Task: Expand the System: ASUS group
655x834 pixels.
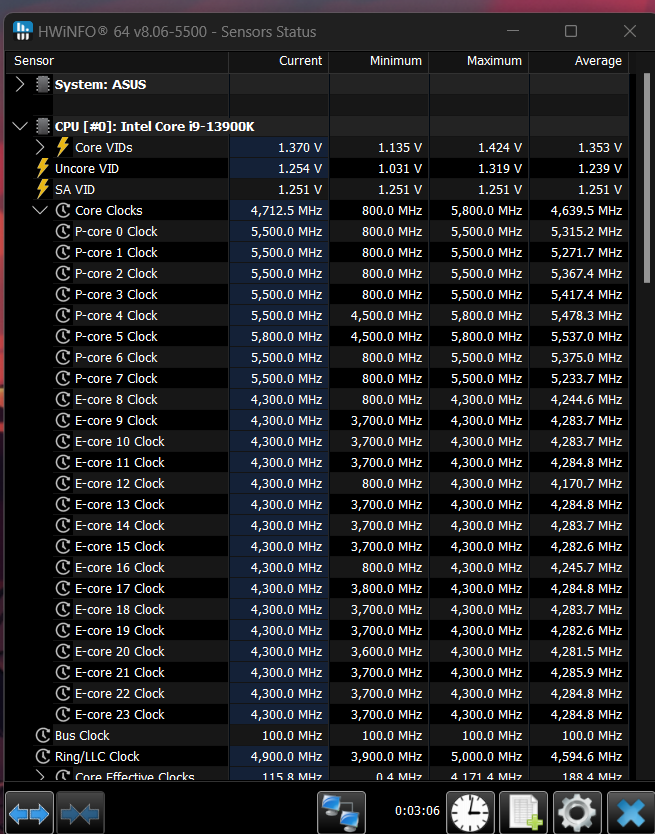Action: click(x=20, y=84)
